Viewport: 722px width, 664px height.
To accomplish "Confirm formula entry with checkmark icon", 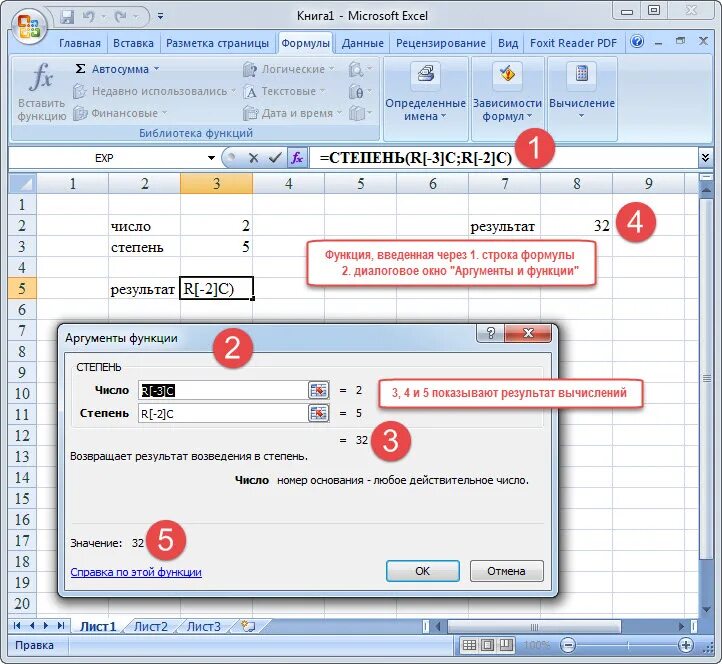I will pyautogui.click(x=275, y=158).
